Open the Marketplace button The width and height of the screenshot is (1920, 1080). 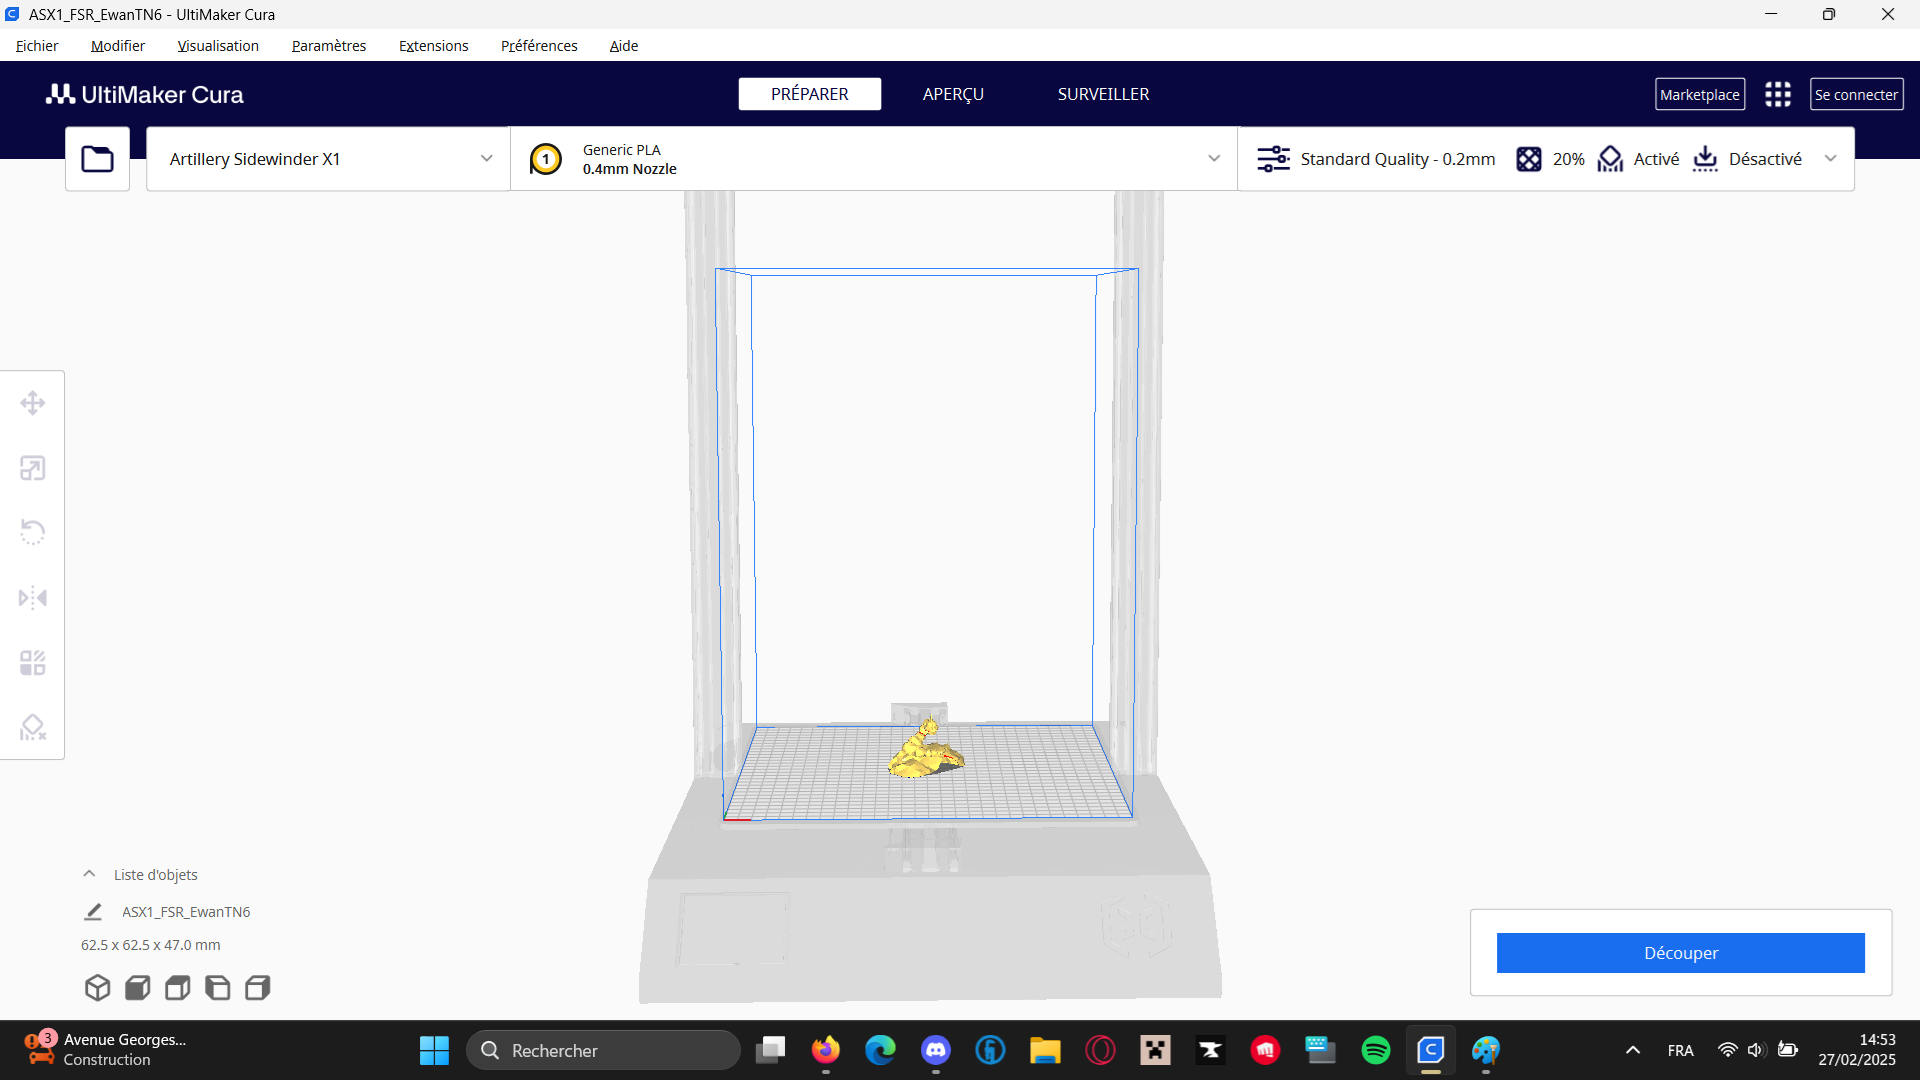(x=1699, y=94)
